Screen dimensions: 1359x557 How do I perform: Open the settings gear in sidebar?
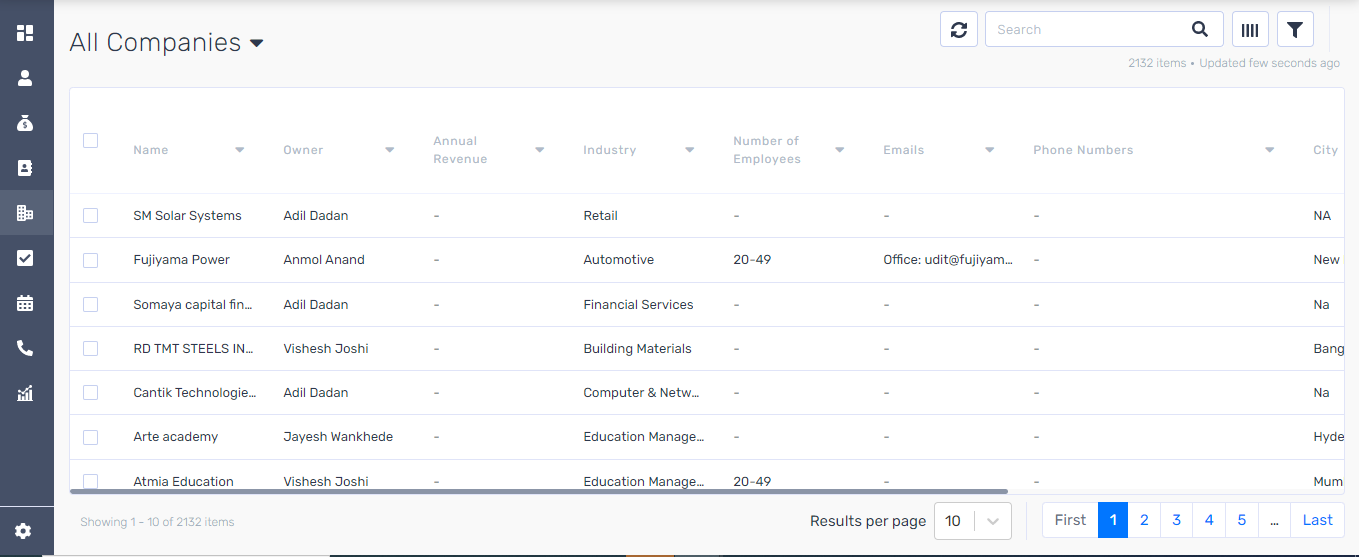pyautogui.click(x=24, y=531)
